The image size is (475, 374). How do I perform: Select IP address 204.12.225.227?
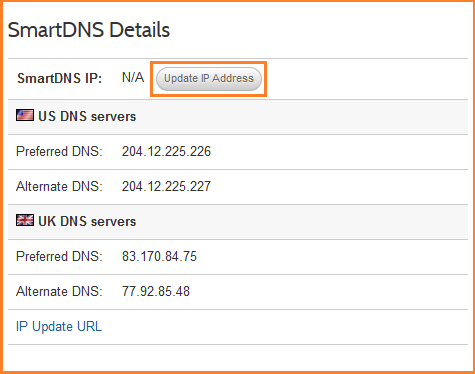pos(166,186)
